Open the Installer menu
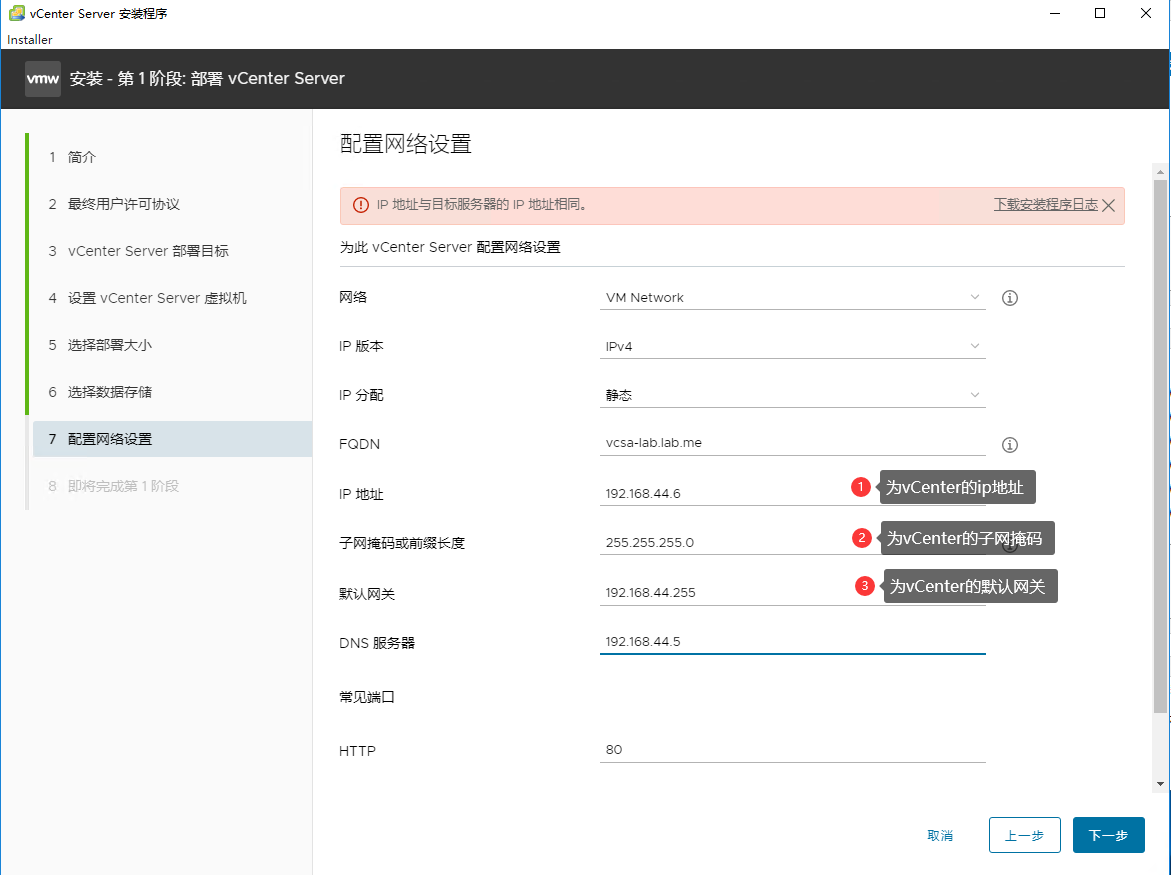Screen dimensions: 1171x875 pyautogui.click(x=30, y=40)
